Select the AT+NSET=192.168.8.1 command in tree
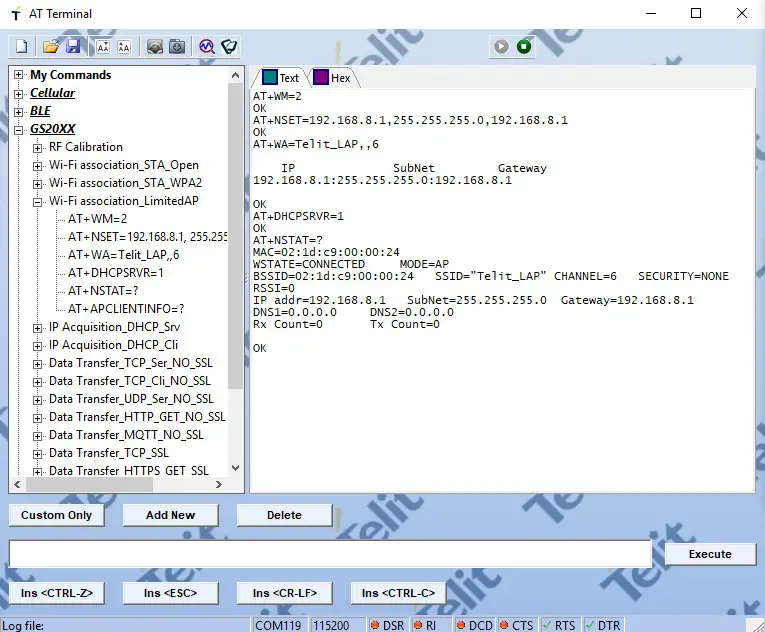 (x=147, y=237)
